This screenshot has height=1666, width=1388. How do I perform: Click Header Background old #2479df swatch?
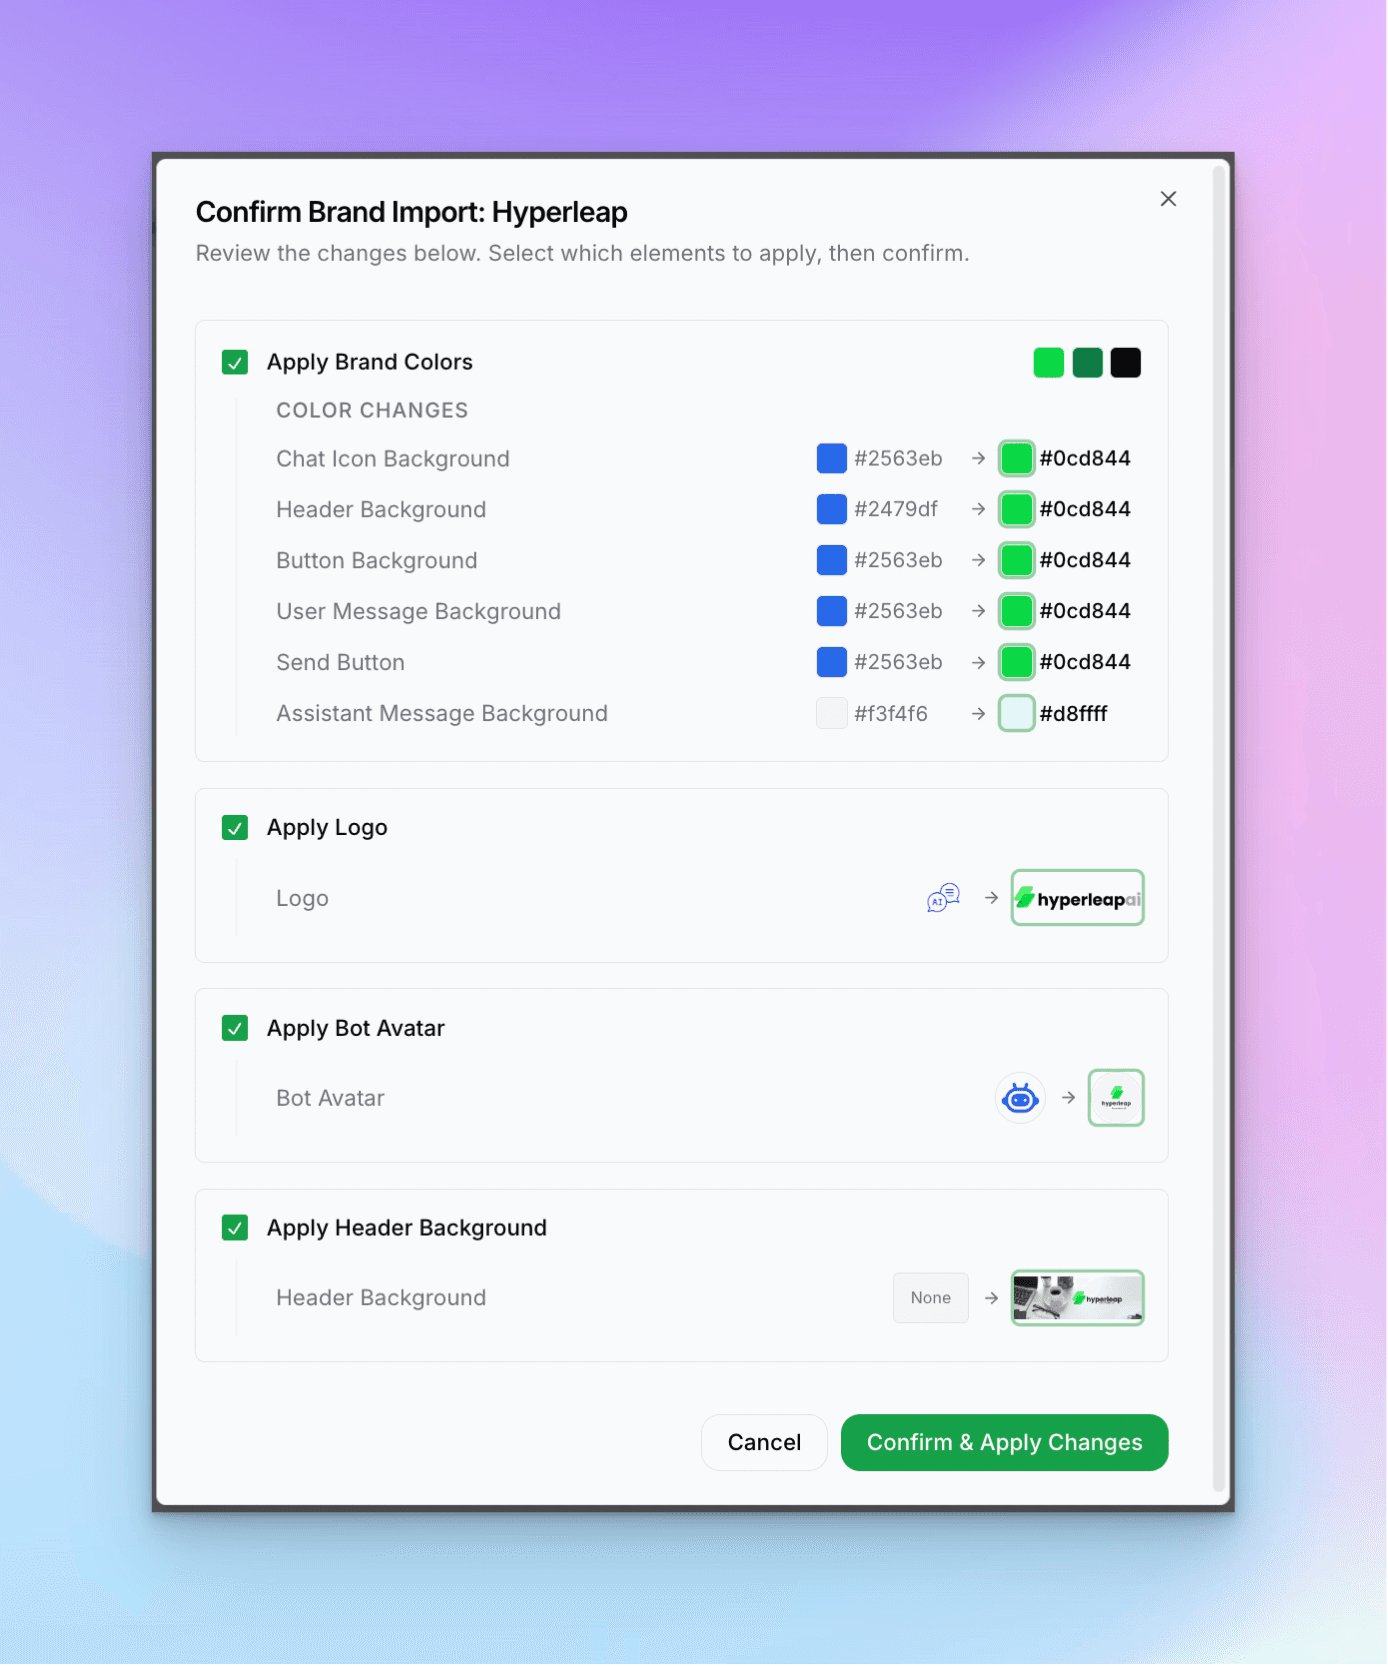click(831, 509)
